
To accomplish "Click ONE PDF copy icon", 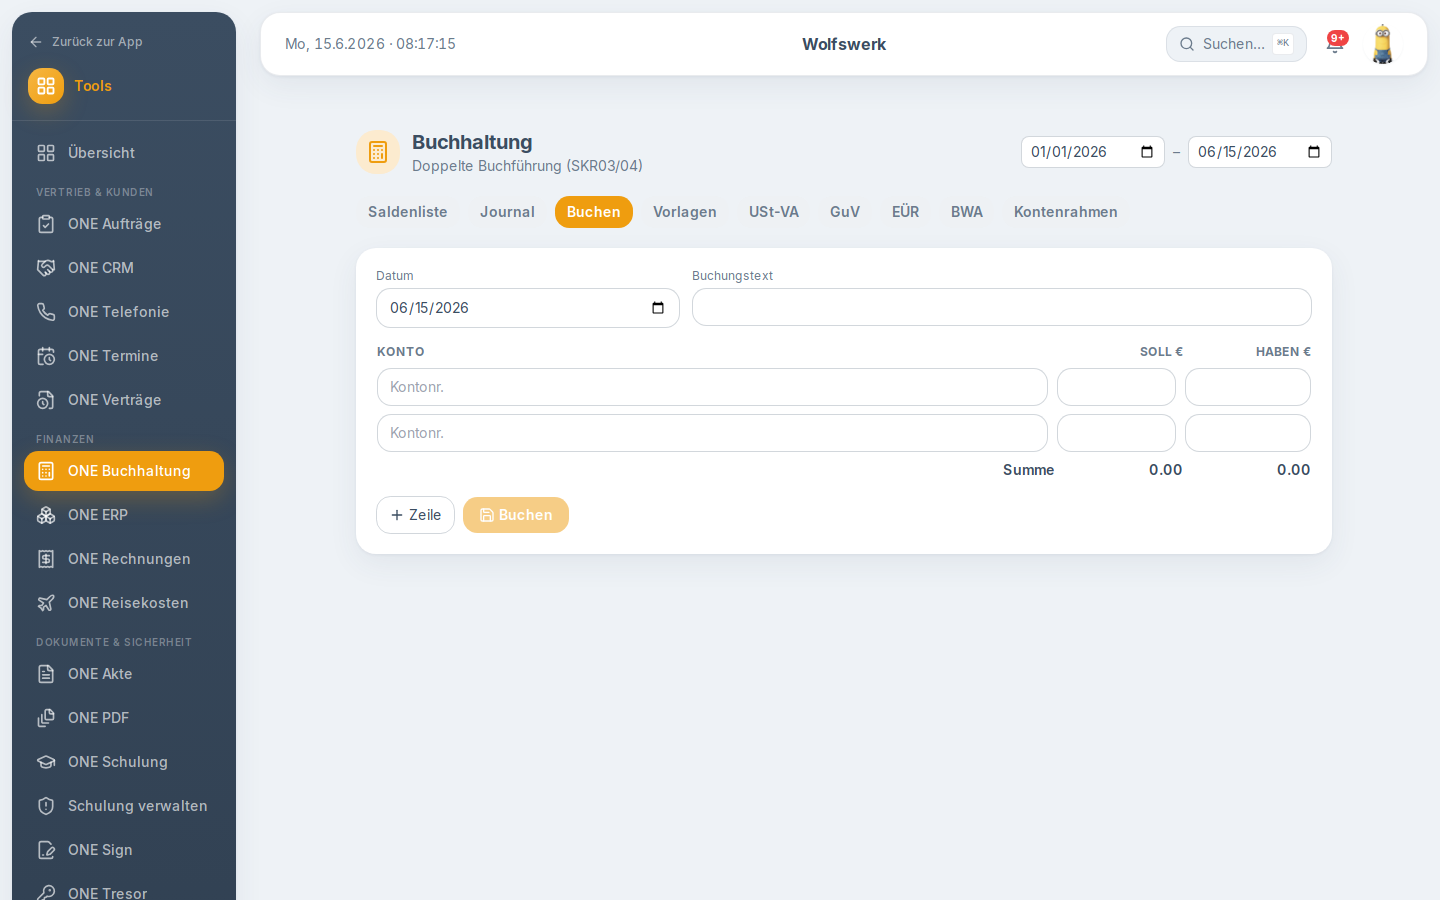I will [x=46, y=718].
